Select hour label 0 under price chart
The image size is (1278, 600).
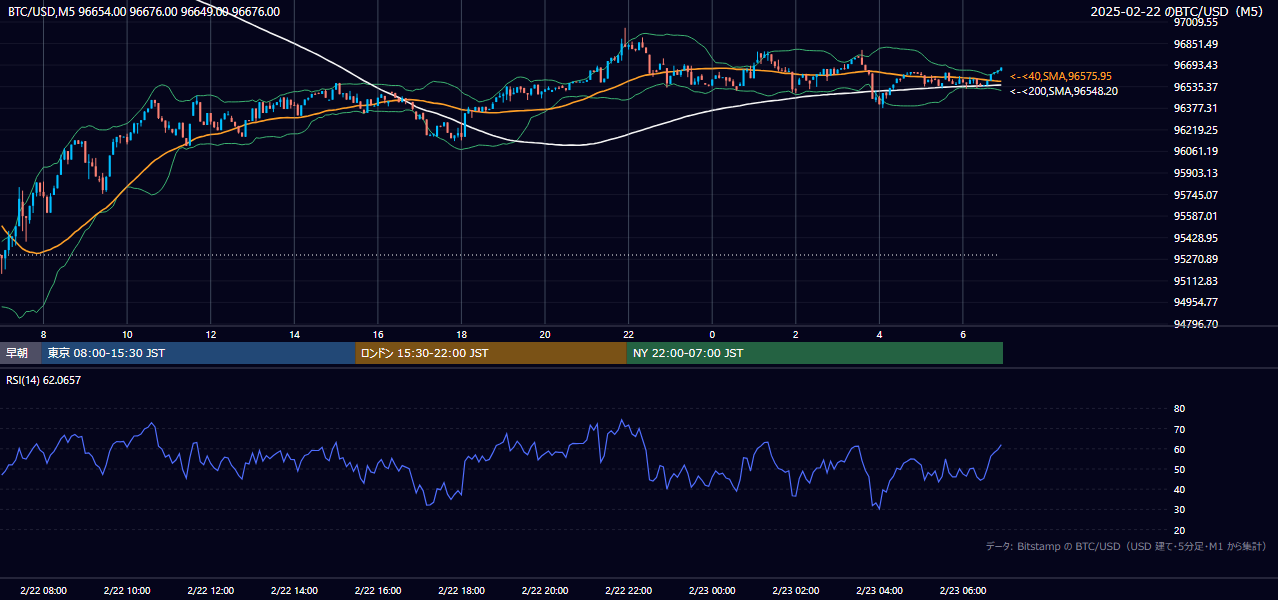(712, 334)
